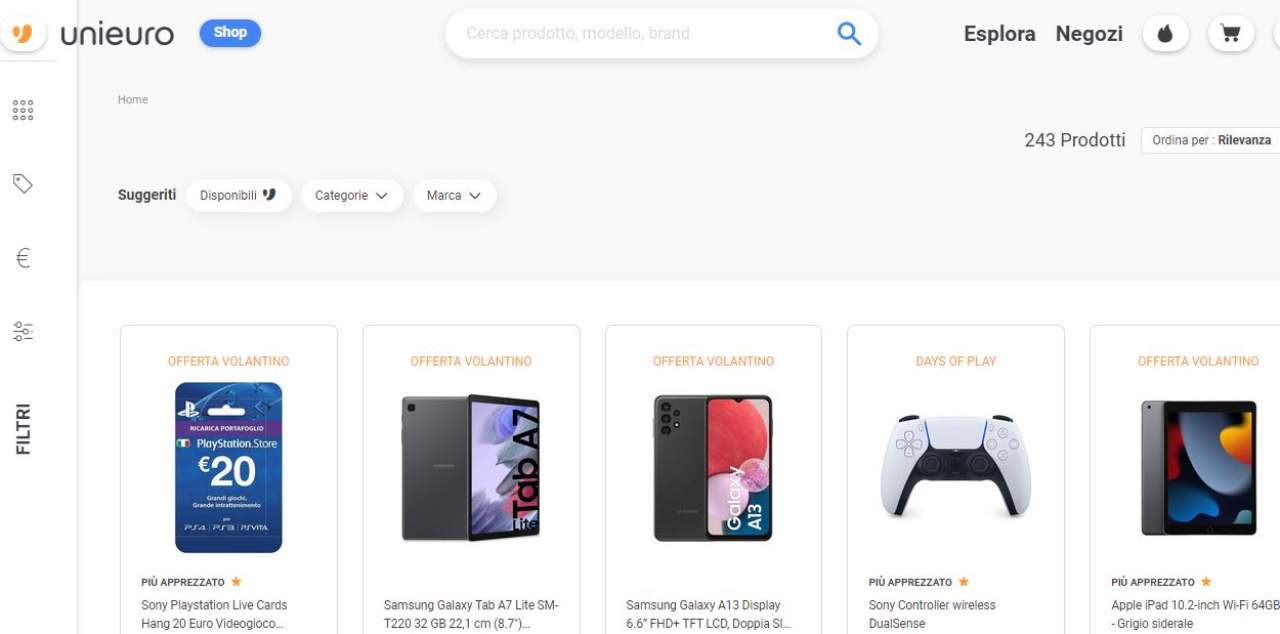
Task: Toggle the Disponibili availability filter
Action: 238,196
